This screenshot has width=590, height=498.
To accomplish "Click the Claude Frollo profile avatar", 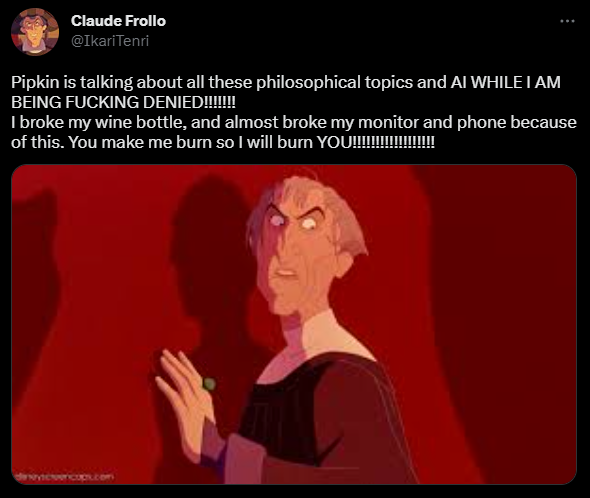I will (x=35, y=32).
